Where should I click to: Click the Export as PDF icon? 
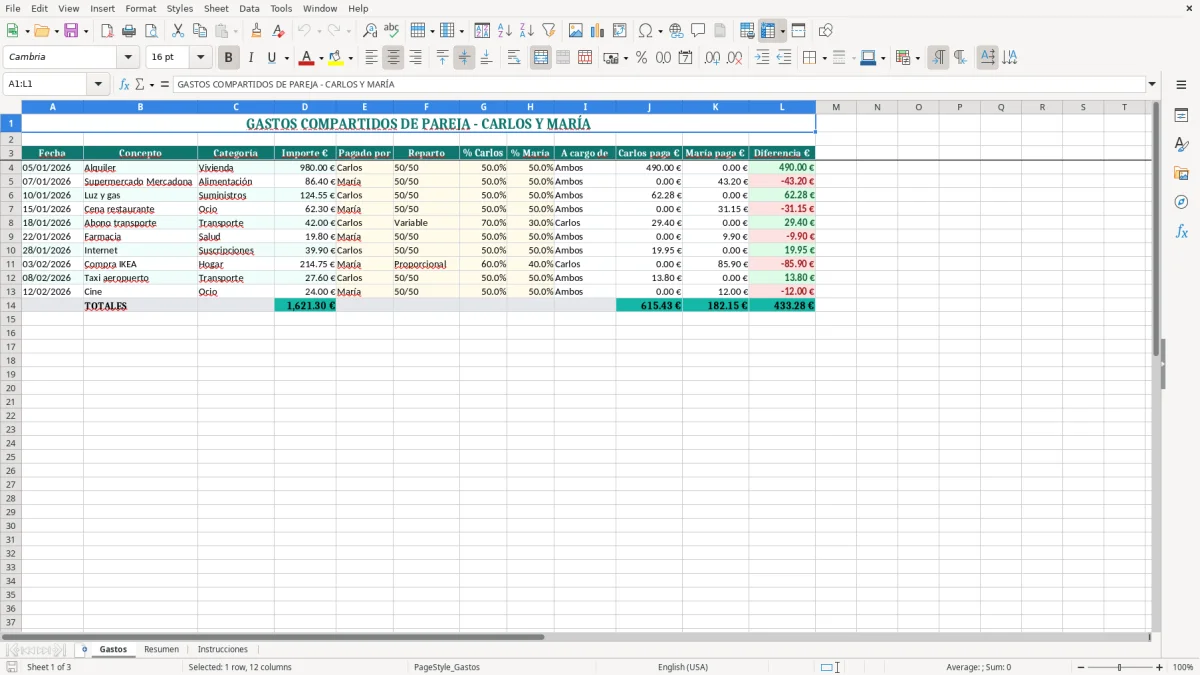(x=107, y=31)
